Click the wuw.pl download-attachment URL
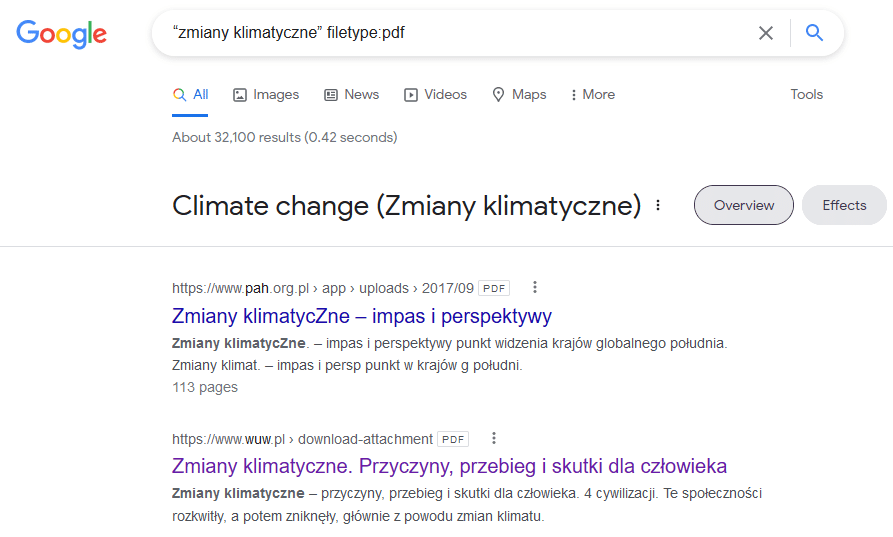 tap(302, 439)
